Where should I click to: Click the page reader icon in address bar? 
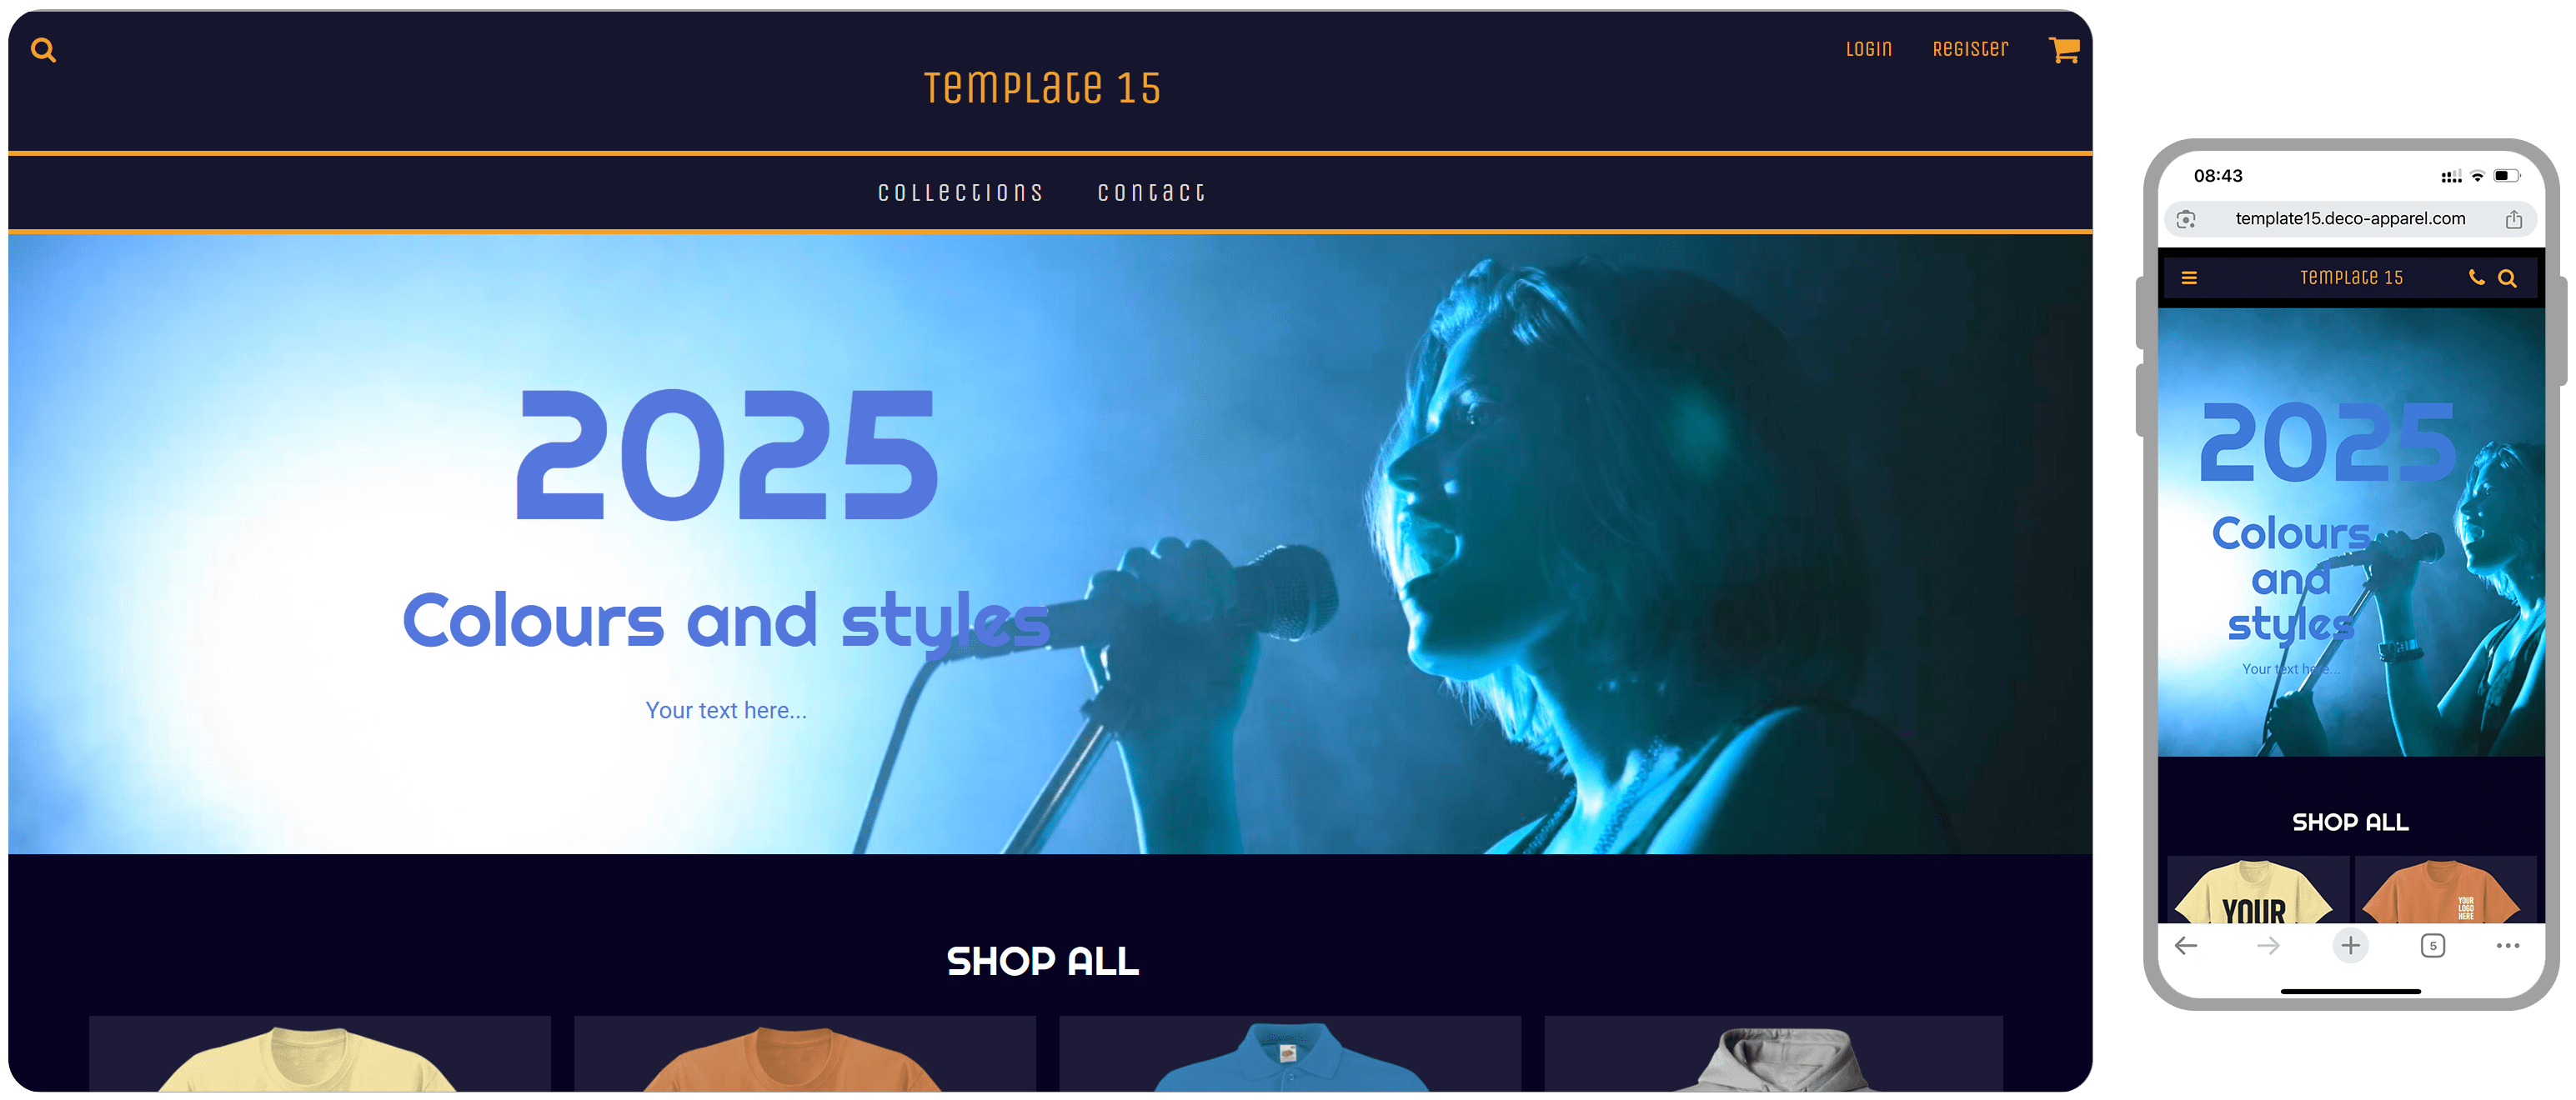click(x=2186, y=219)
